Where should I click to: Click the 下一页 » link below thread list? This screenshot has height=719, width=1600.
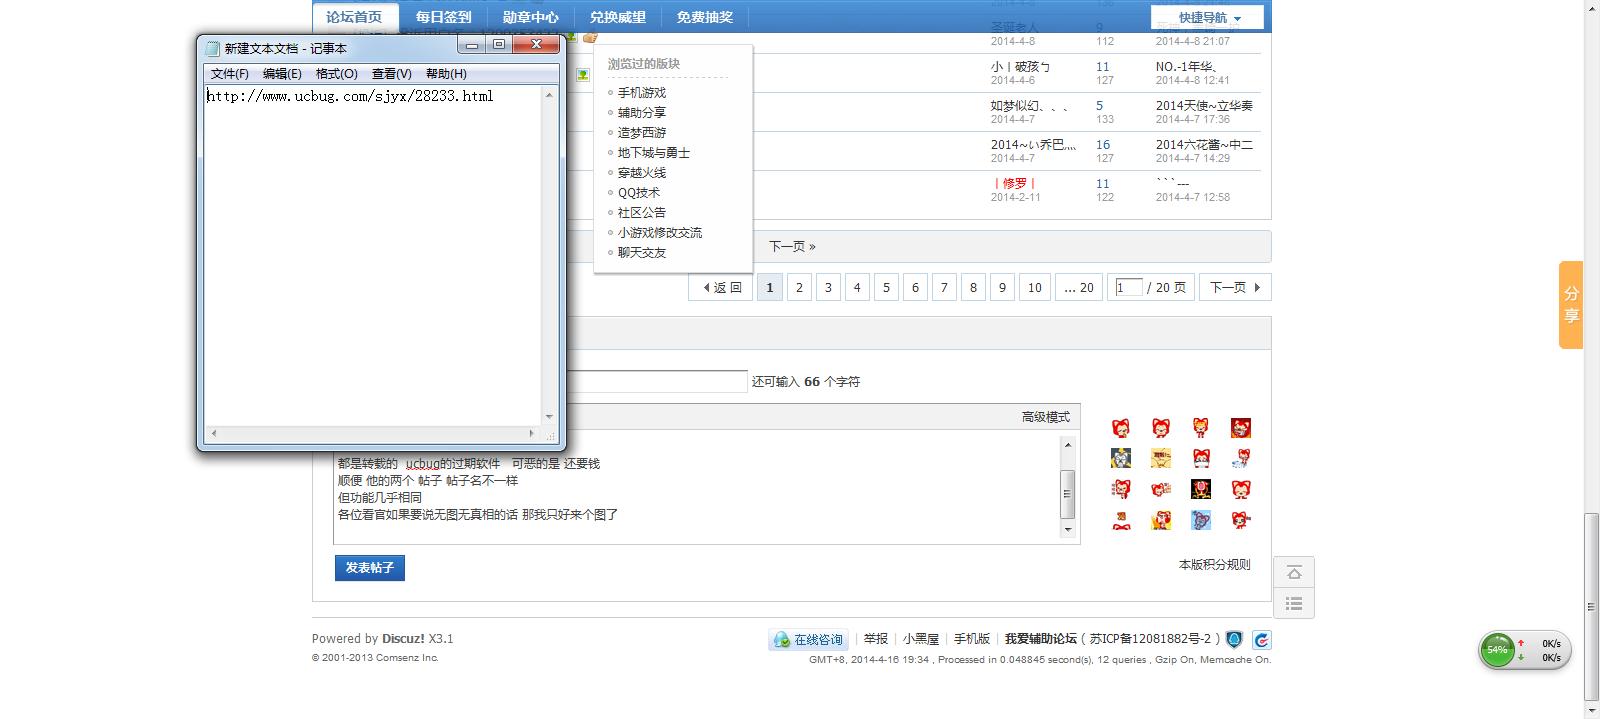point(792,246)
